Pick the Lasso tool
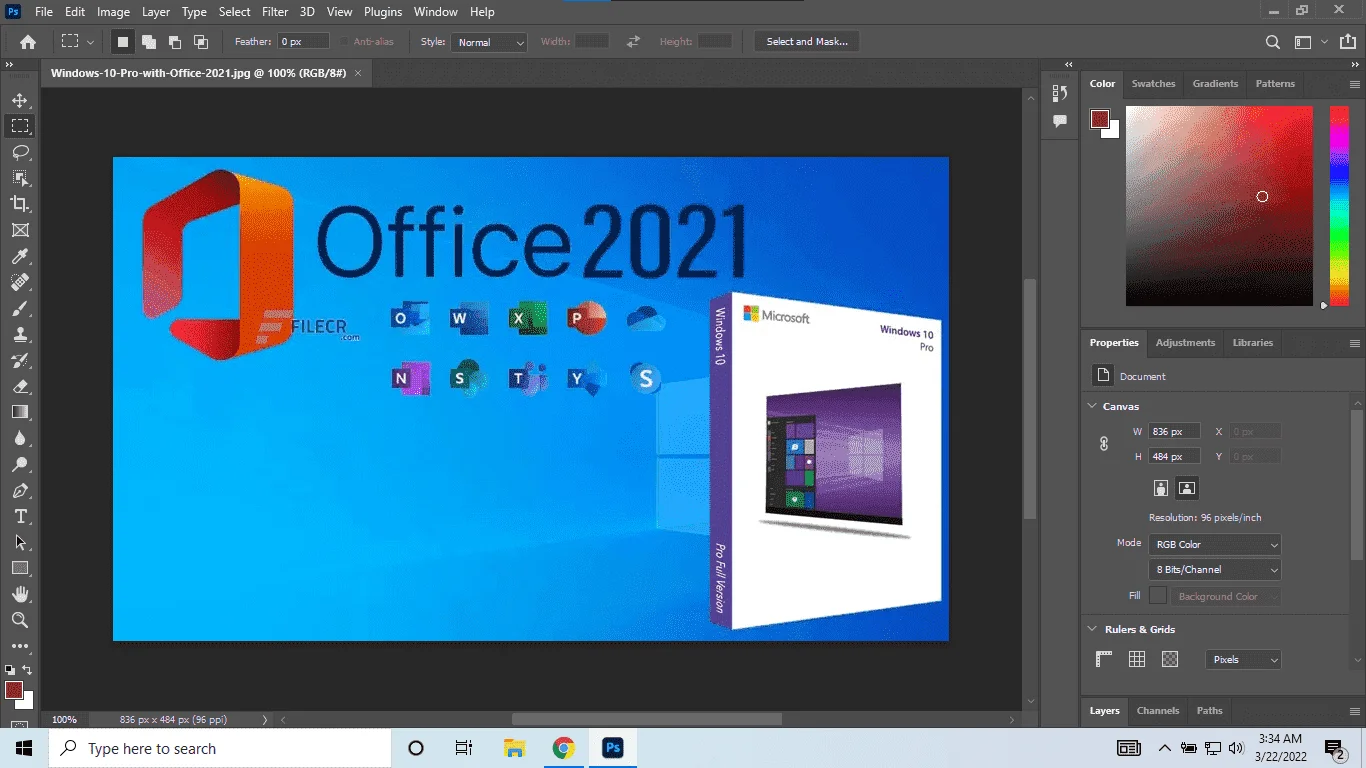Screen dimensions: 1366x768 click(x=20, y=152)
